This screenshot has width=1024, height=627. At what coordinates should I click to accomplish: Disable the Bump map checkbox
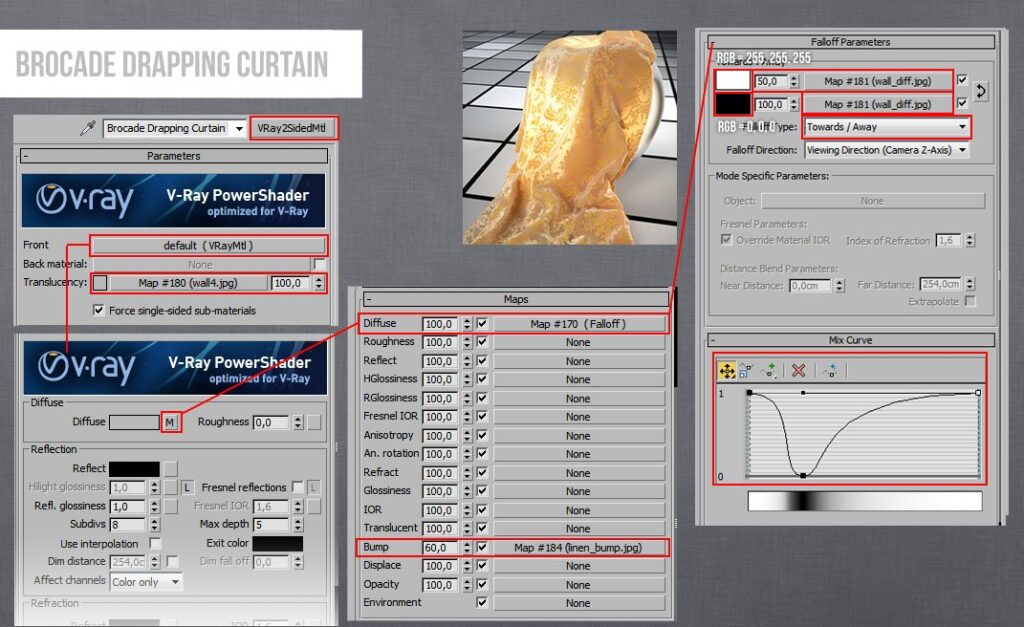click(482, 547)
